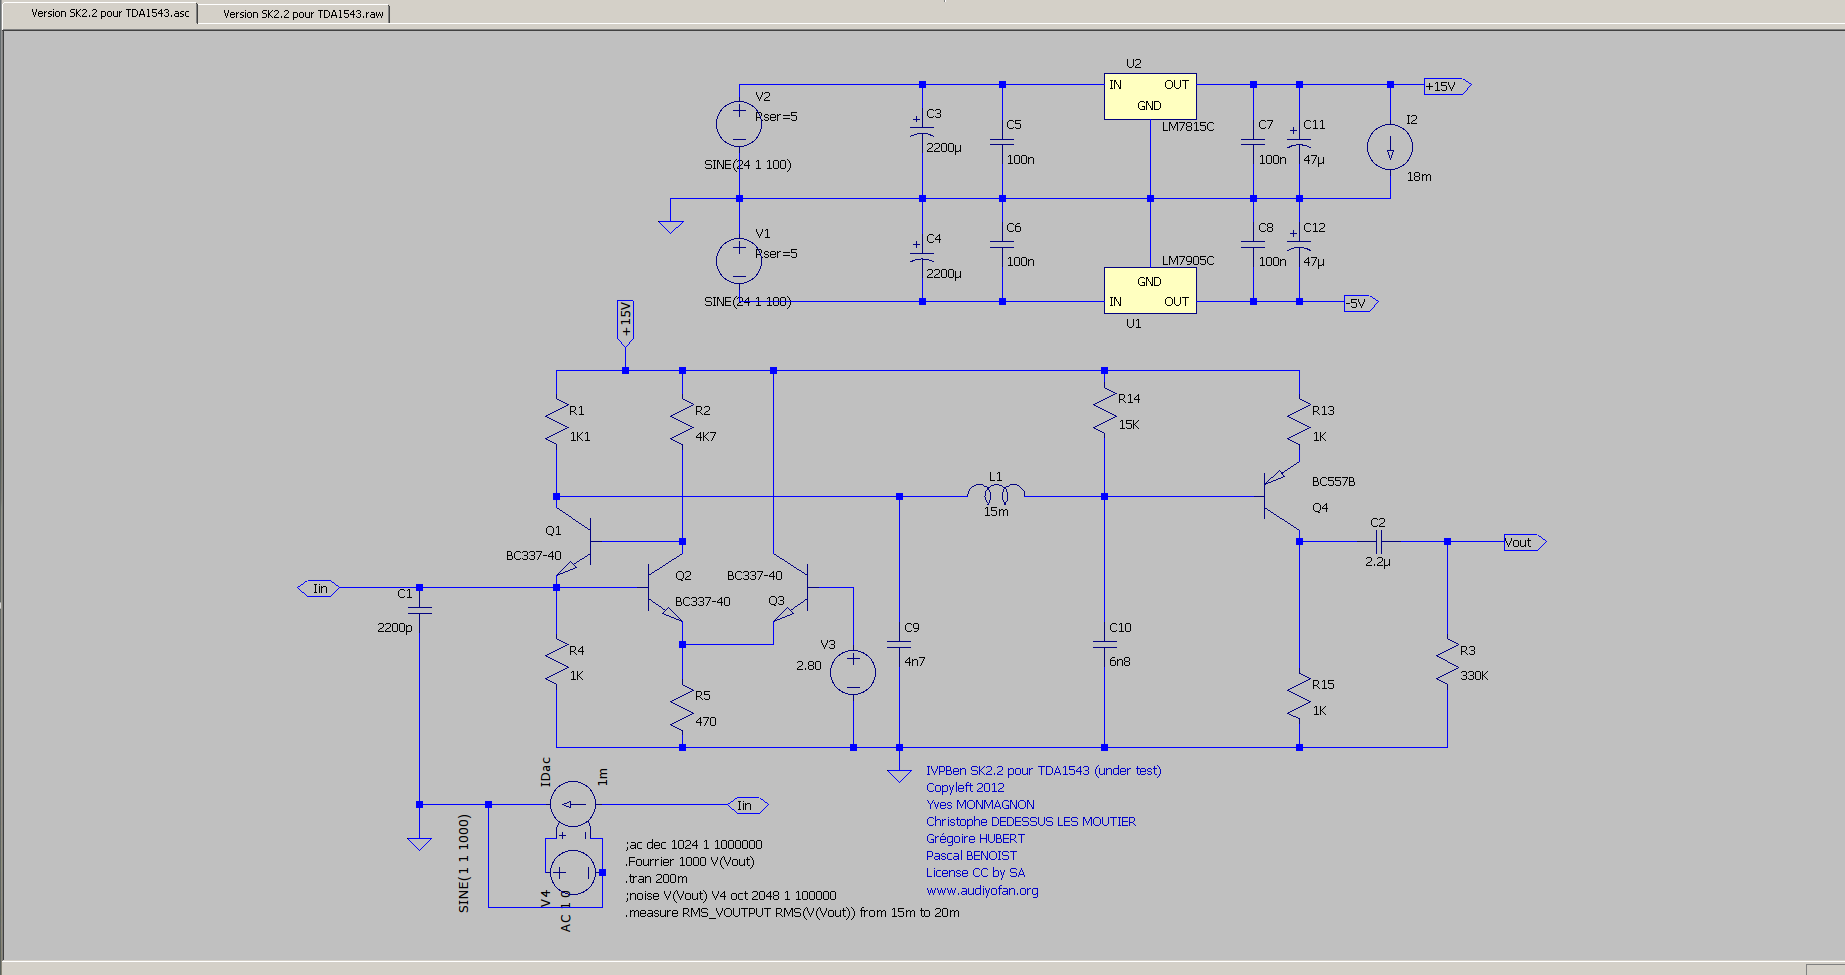
Task: Click the 'Rser=5' label beside V1
Action: (776, 253)
